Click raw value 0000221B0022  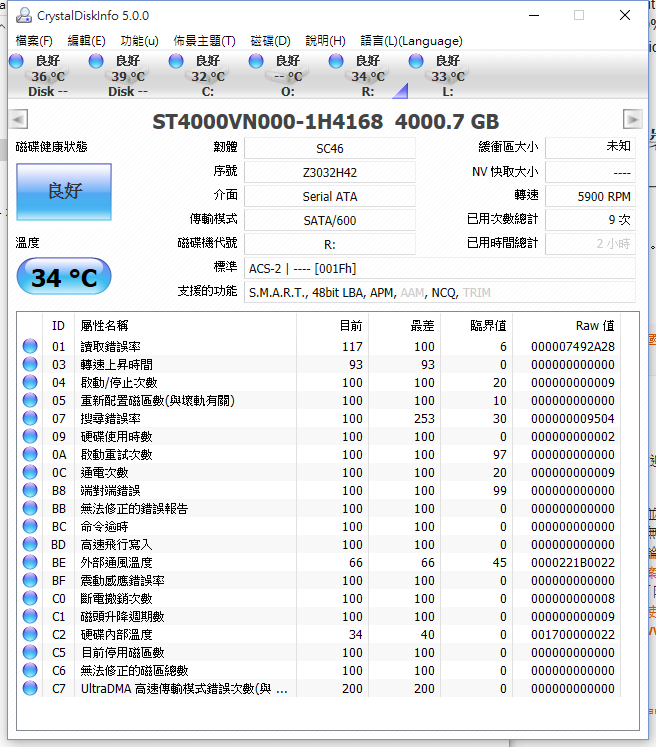(573, 563)
